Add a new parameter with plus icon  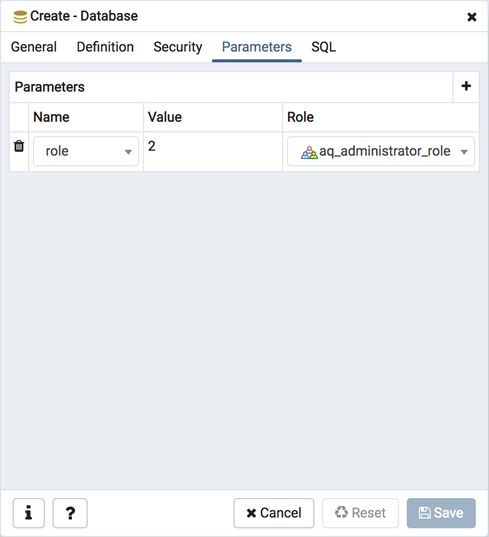pyautogui.click(x=466, y=86)
